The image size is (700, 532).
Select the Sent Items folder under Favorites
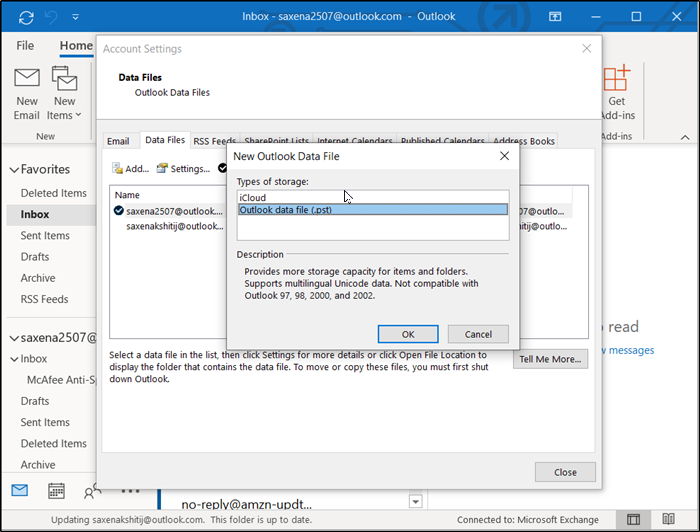[45, 236]
